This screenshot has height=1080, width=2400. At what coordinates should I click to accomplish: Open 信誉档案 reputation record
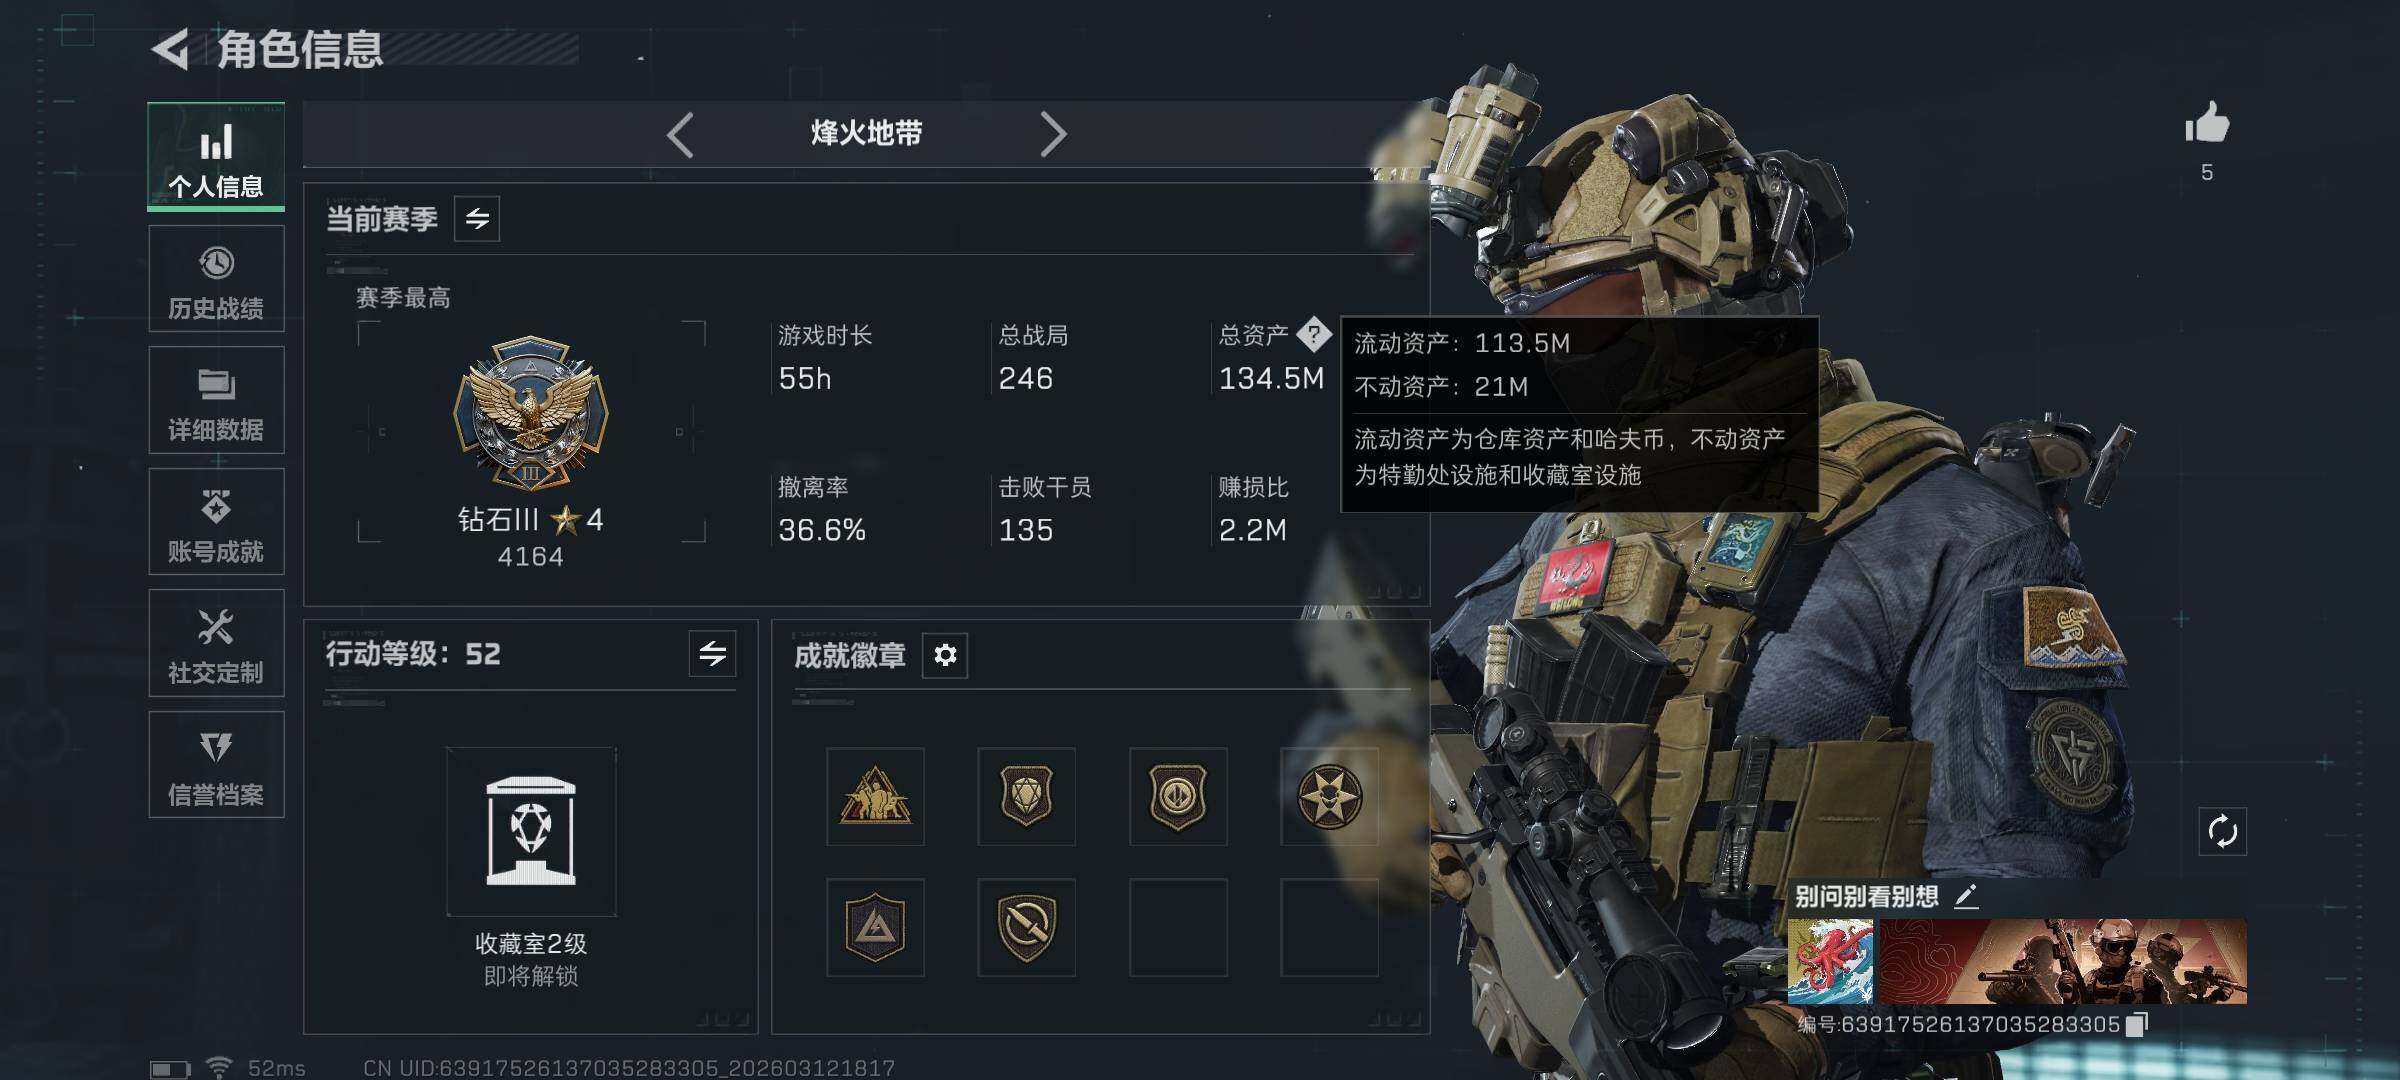[216, 765]
